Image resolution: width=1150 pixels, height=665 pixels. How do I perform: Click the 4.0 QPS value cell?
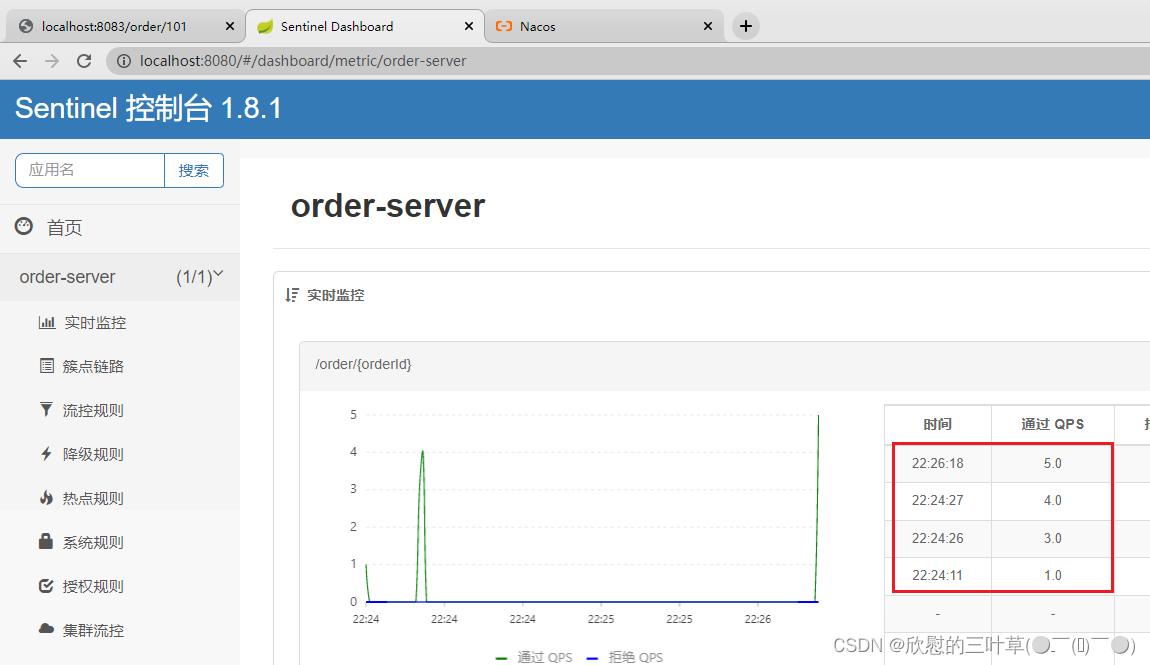1052,501
